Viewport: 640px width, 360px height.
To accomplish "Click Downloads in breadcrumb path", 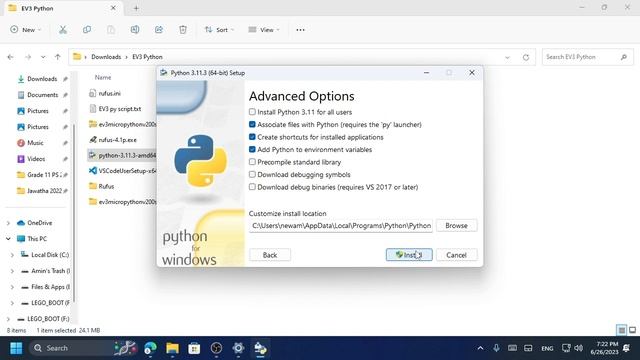I will click(x=106, y=57).
